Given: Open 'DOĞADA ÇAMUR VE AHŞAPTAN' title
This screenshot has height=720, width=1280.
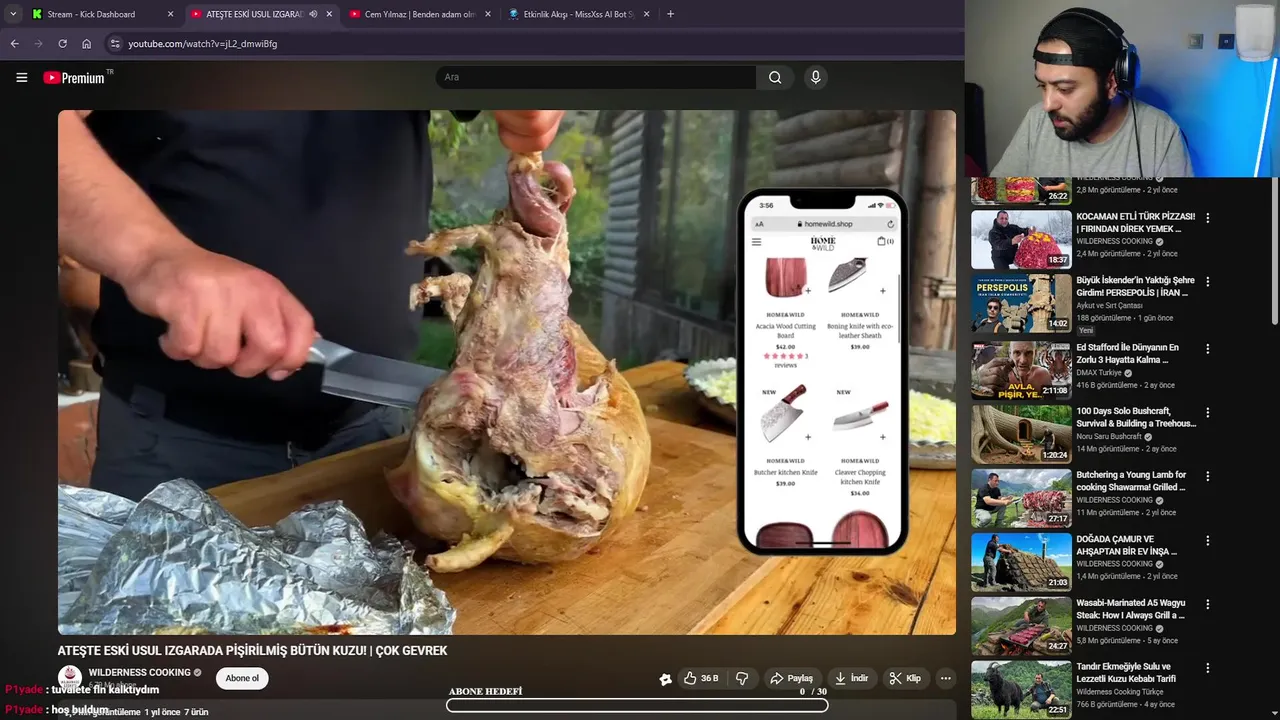Looking at the screenshot, I should (1127, 545).
